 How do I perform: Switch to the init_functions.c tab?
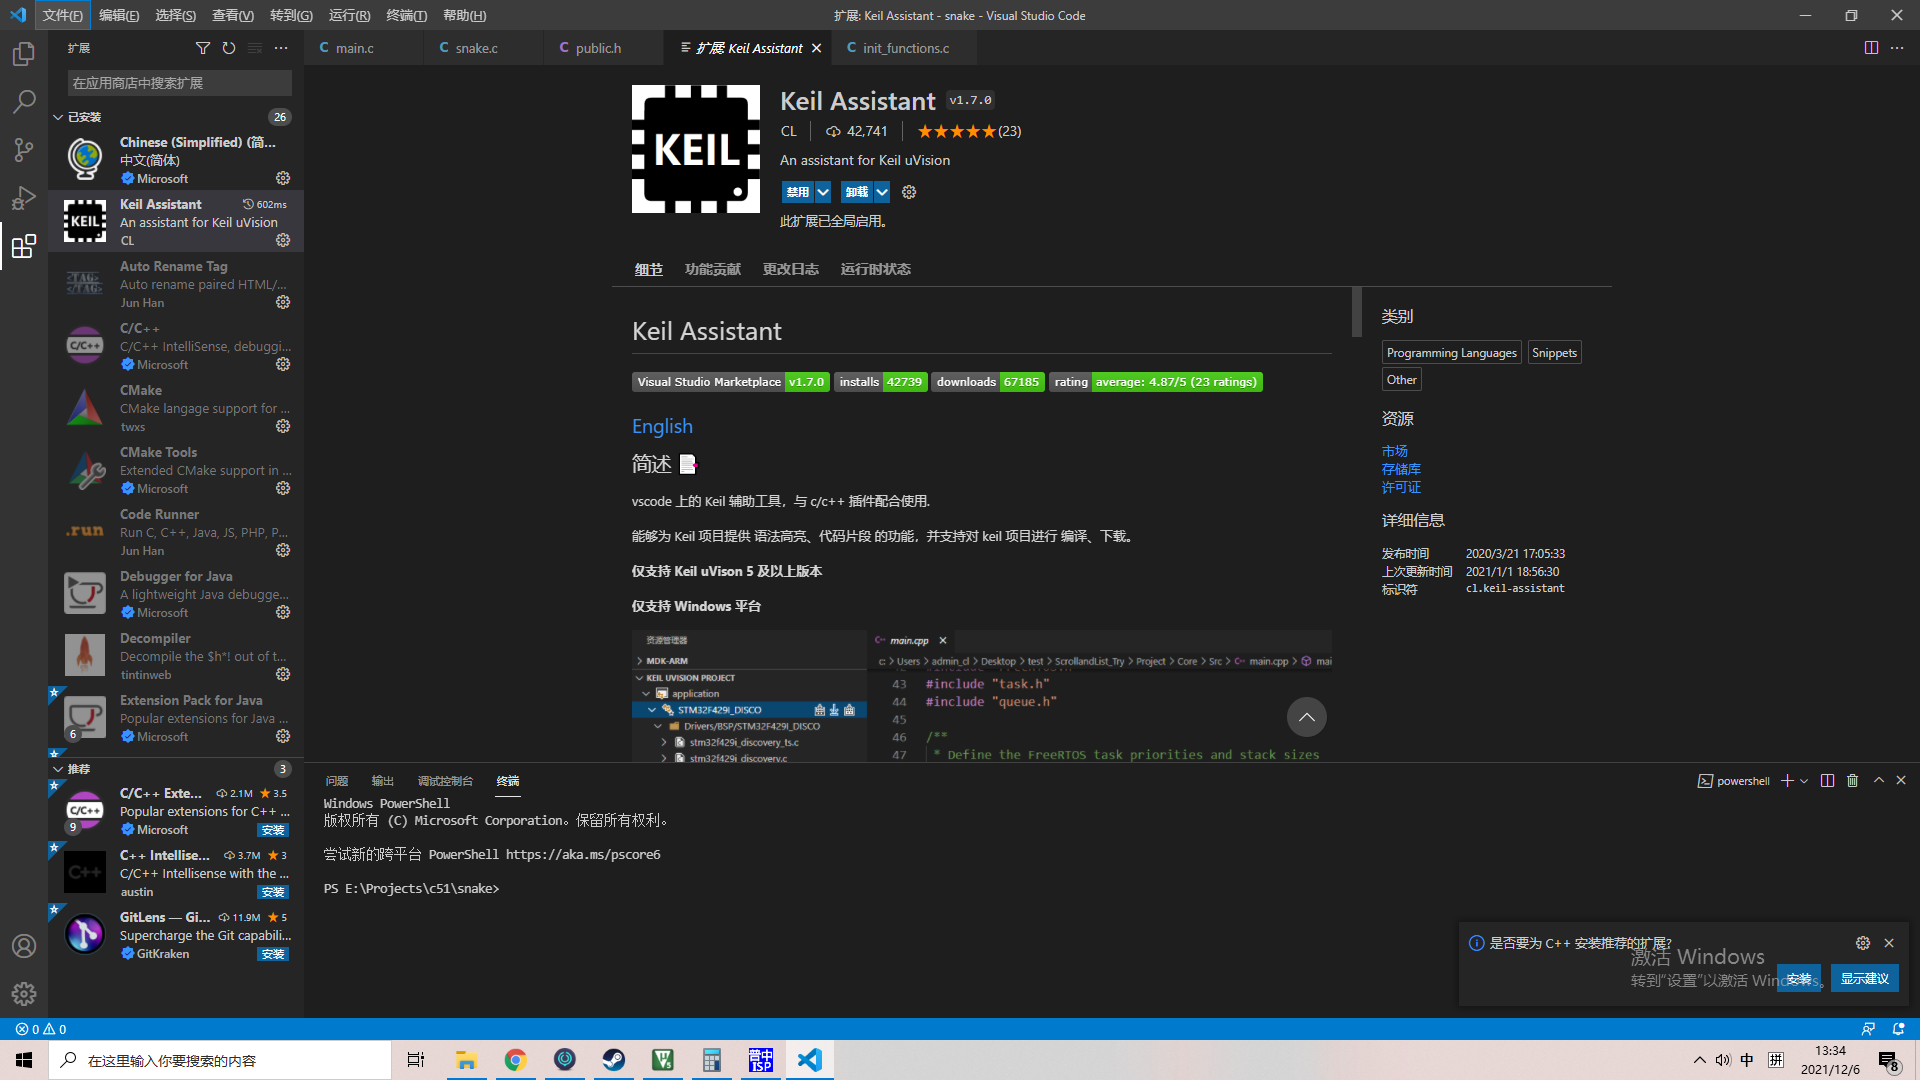[x=906, y=48]
